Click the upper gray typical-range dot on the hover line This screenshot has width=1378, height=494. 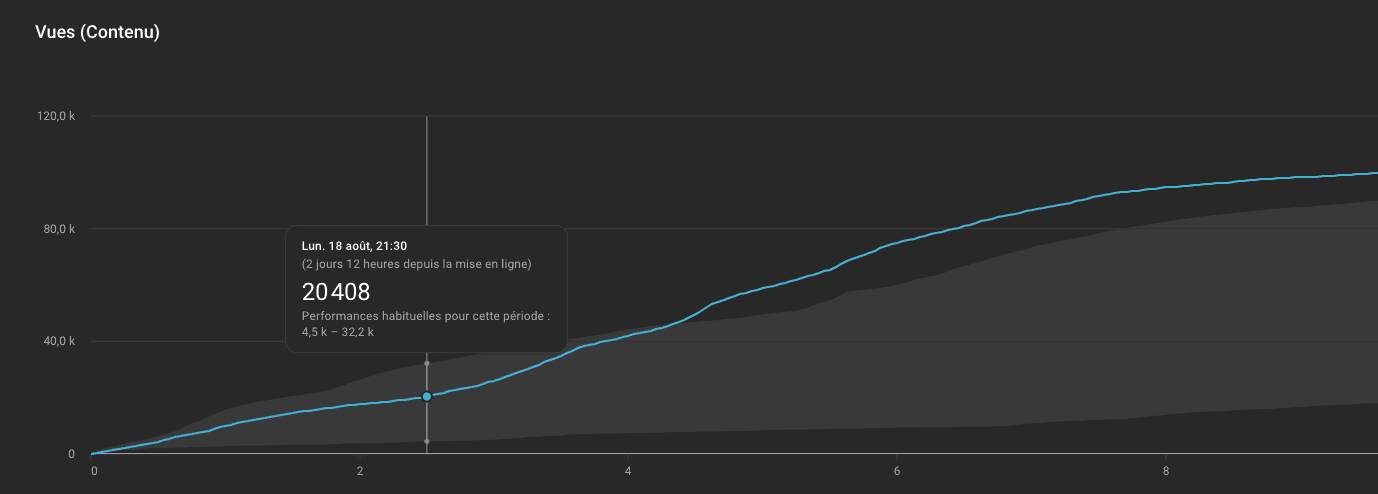click(427, 363)
